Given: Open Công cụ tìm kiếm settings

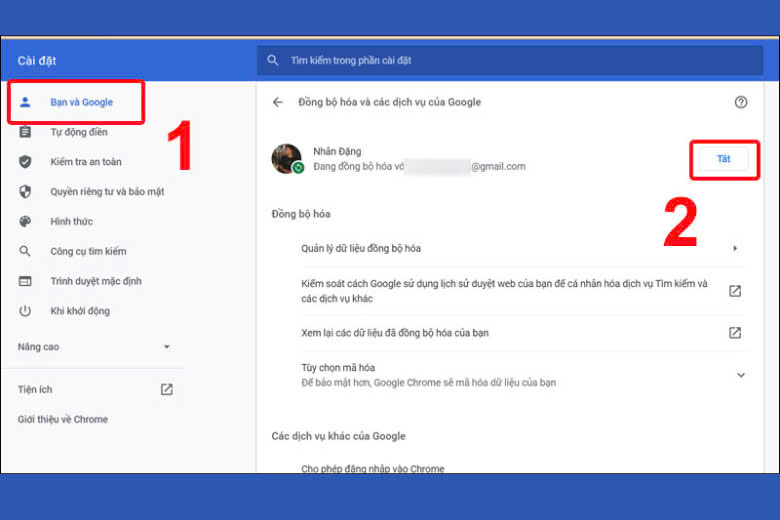Looking at the screenshot, I should (x=88, y=251).
